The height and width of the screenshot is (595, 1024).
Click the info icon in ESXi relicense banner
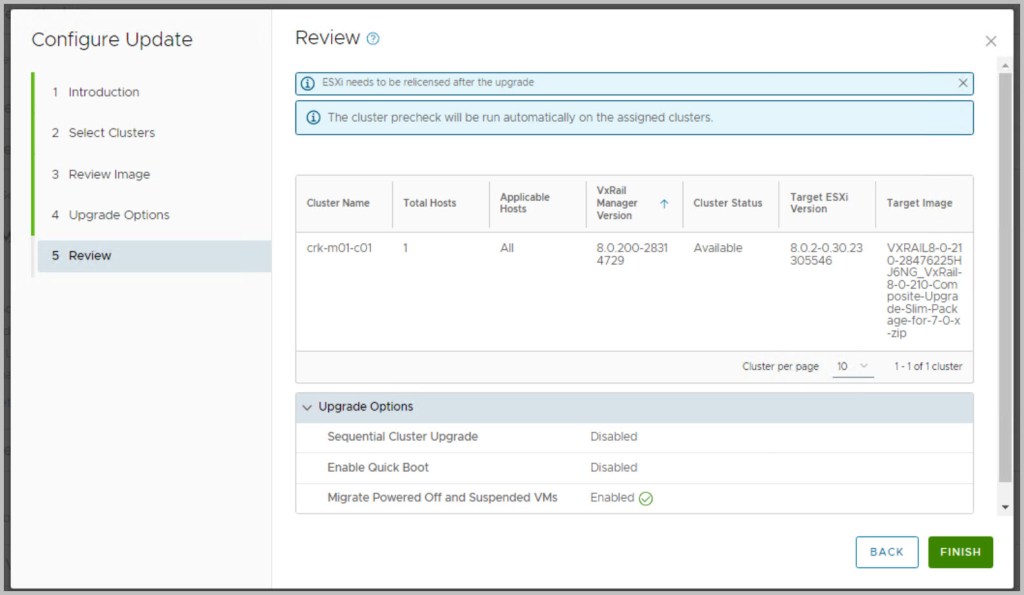(x=309, y=83)
